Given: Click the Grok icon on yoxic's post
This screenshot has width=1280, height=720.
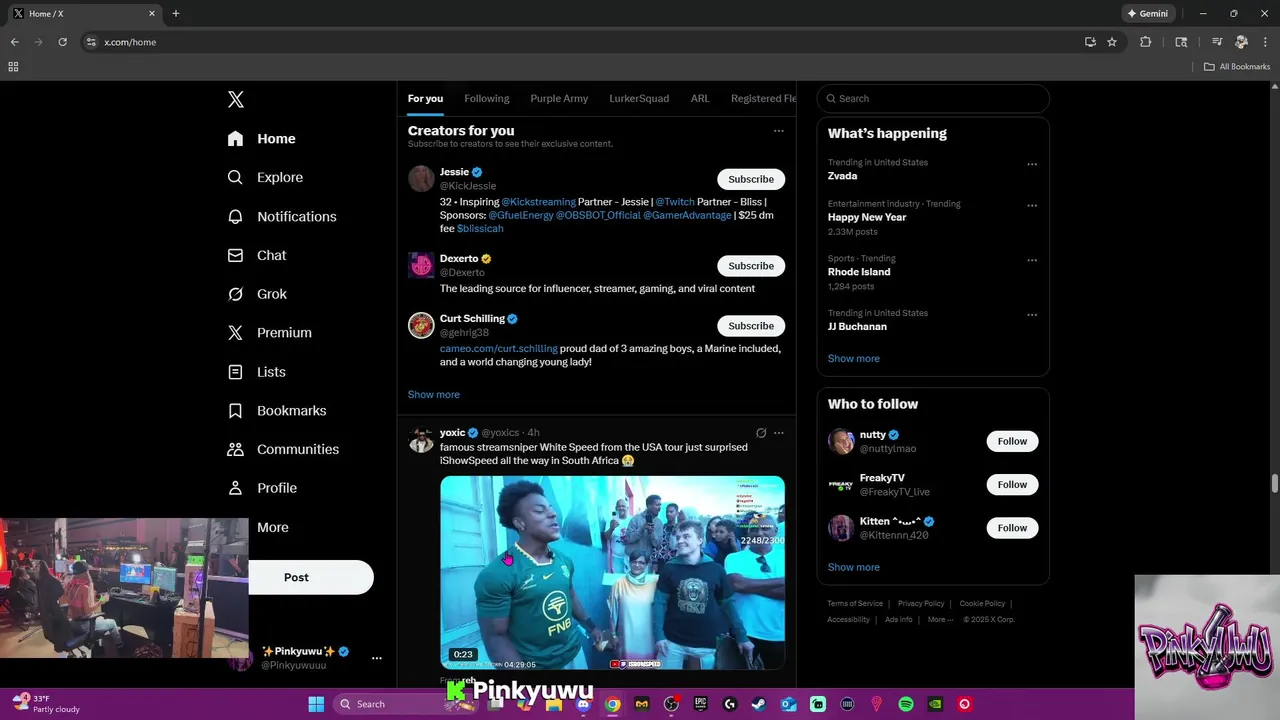Looking at the screenshot, I should coord(761,433).
